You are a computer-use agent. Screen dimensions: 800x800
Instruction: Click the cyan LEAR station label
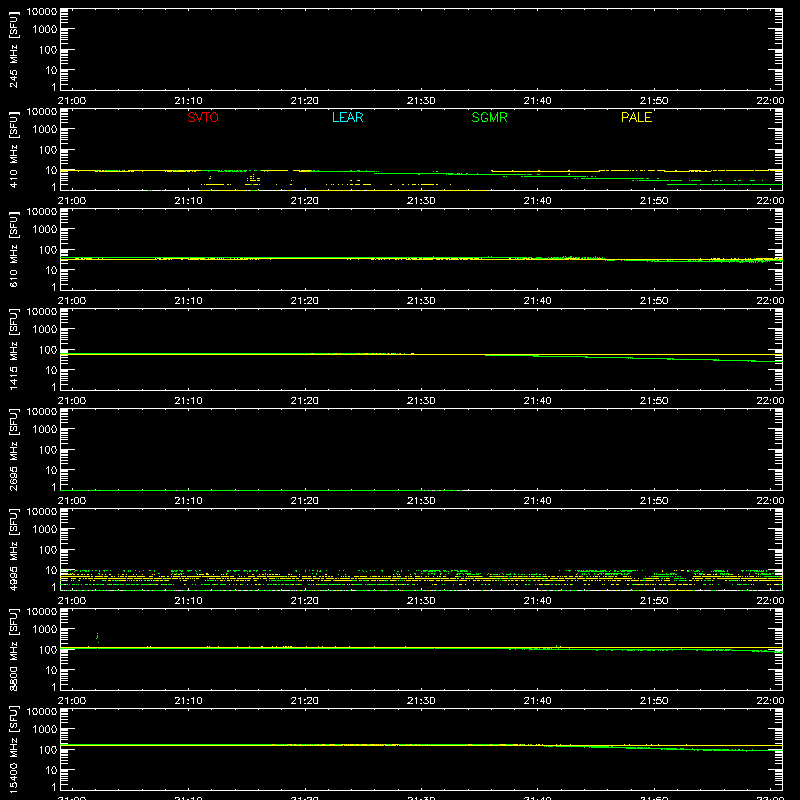(347, 117)
